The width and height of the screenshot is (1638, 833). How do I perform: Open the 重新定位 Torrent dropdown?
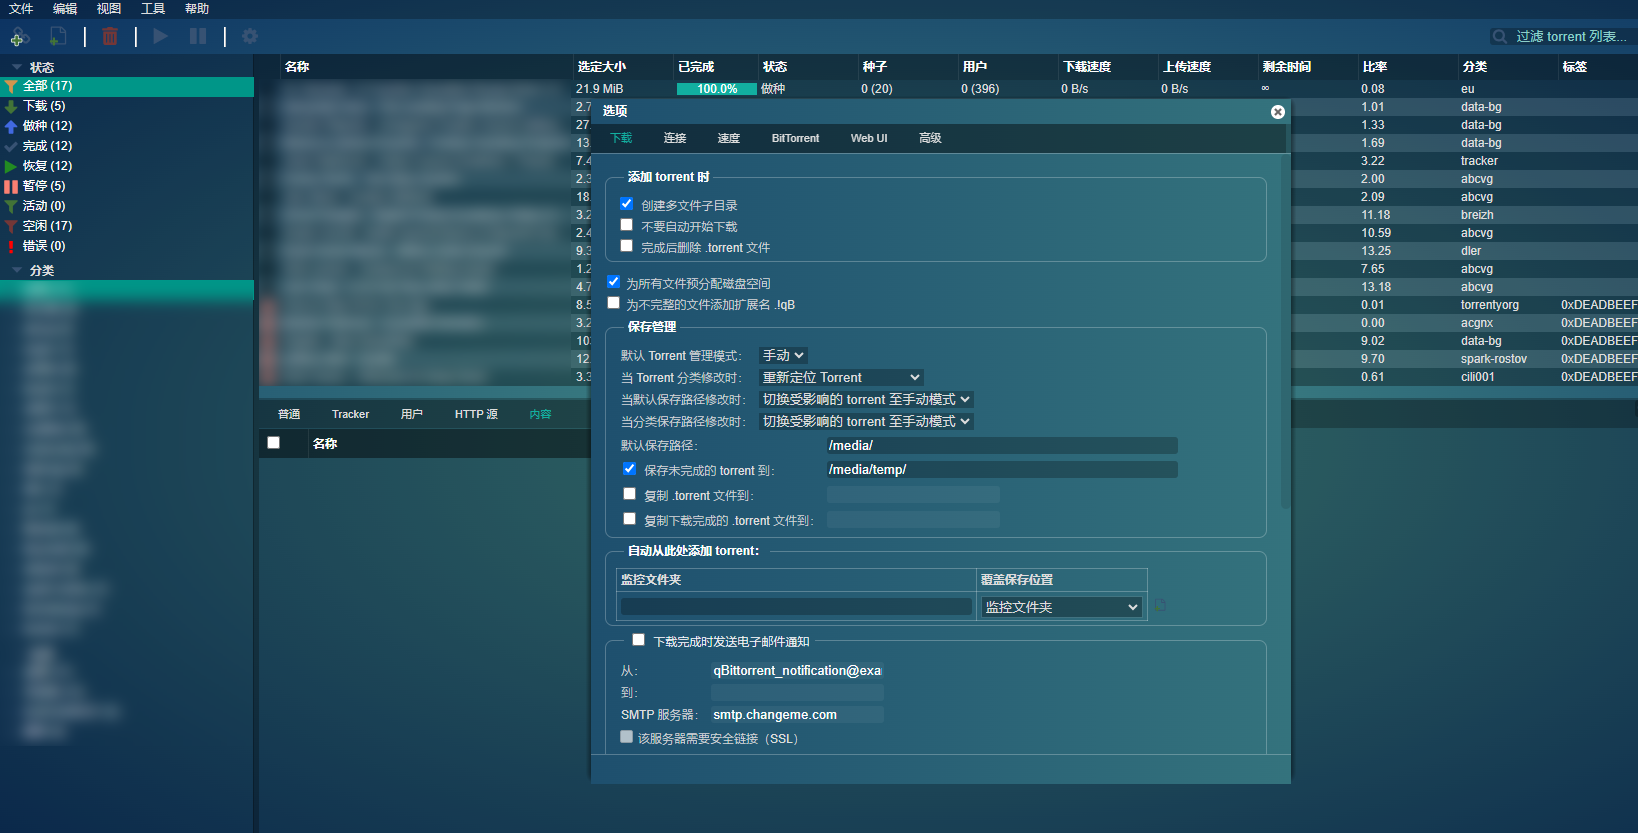pyautogui.click(x=840, y=378)
